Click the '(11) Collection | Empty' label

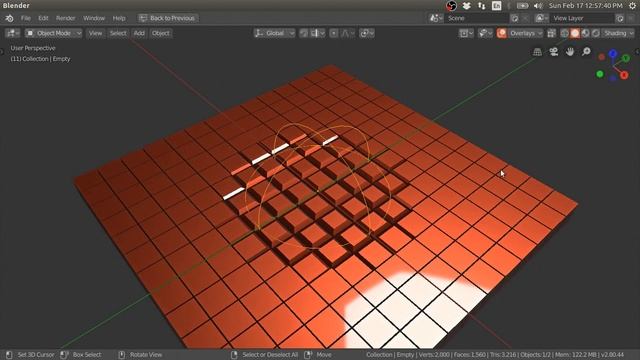40,59
